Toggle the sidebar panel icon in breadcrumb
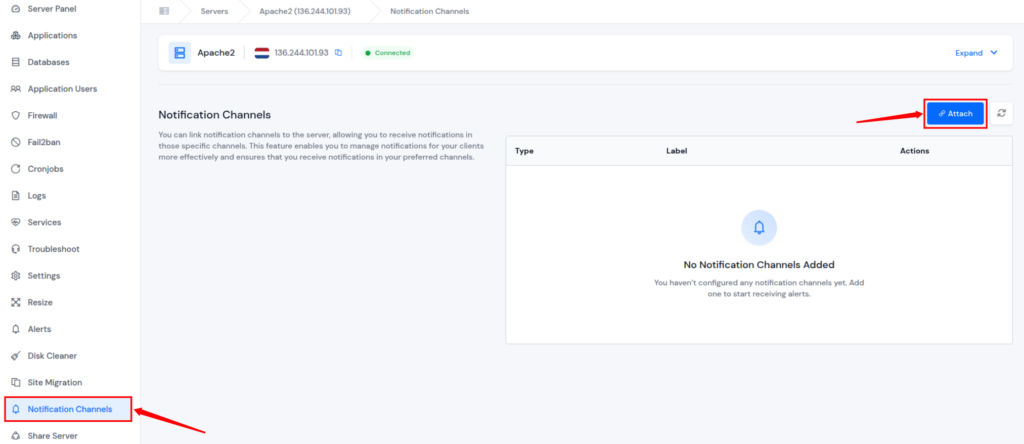The width and height of the screenshot is (1024, 444). 164,11
